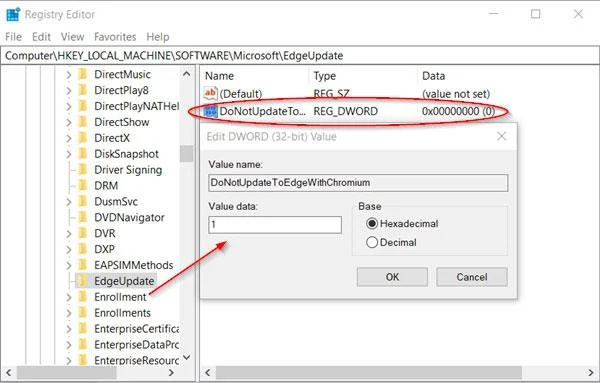Select the DVDNavigator folder icon
The image size is (600, 383).
(83, 217)
